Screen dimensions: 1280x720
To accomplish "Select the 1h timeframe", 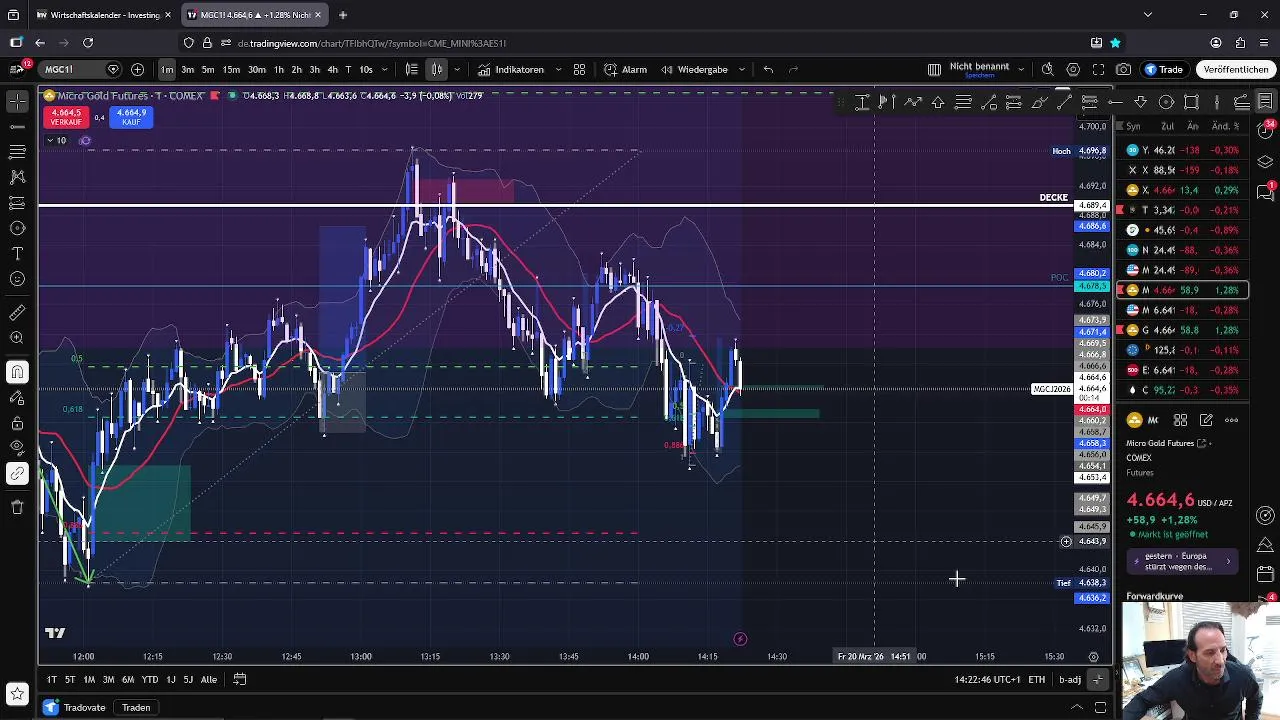I will (279, 70).
